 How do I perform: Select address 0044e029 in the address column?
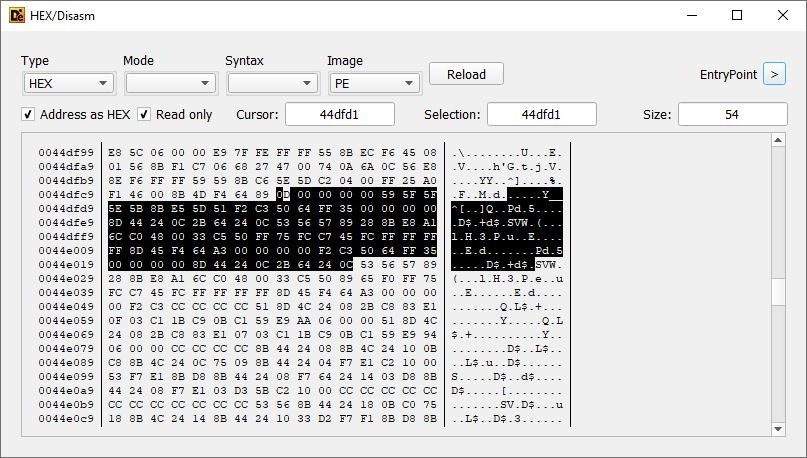pos(66,278)
